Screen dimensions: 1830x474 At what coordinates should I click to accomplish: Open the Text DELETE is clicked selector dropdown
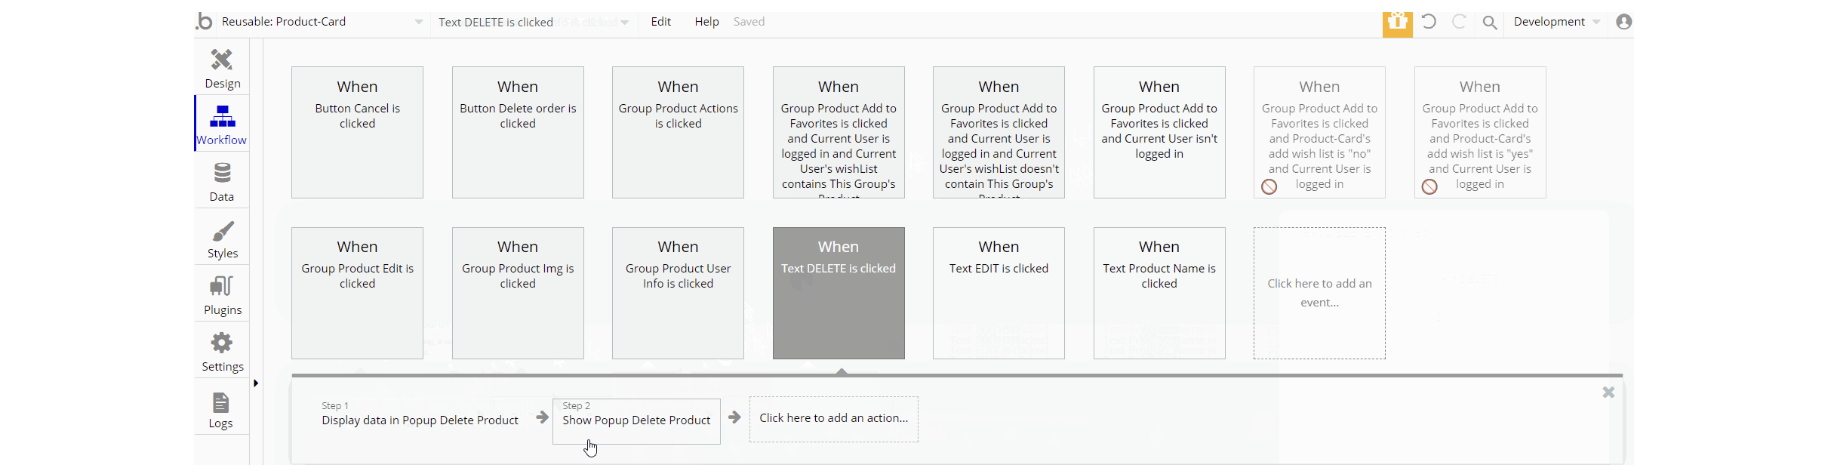(x=625, y=22)
